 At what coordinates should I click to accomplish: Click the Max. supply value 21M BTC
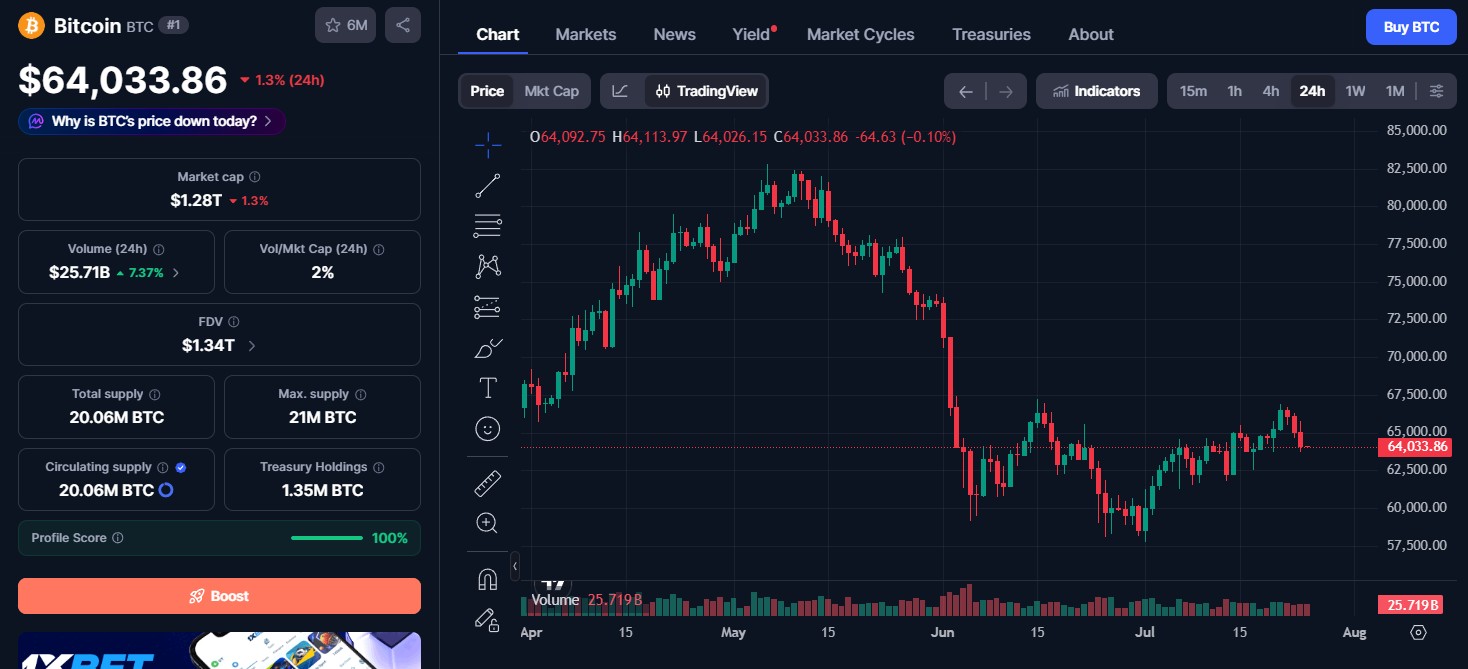pyautogui.click(x=322, y=417)
